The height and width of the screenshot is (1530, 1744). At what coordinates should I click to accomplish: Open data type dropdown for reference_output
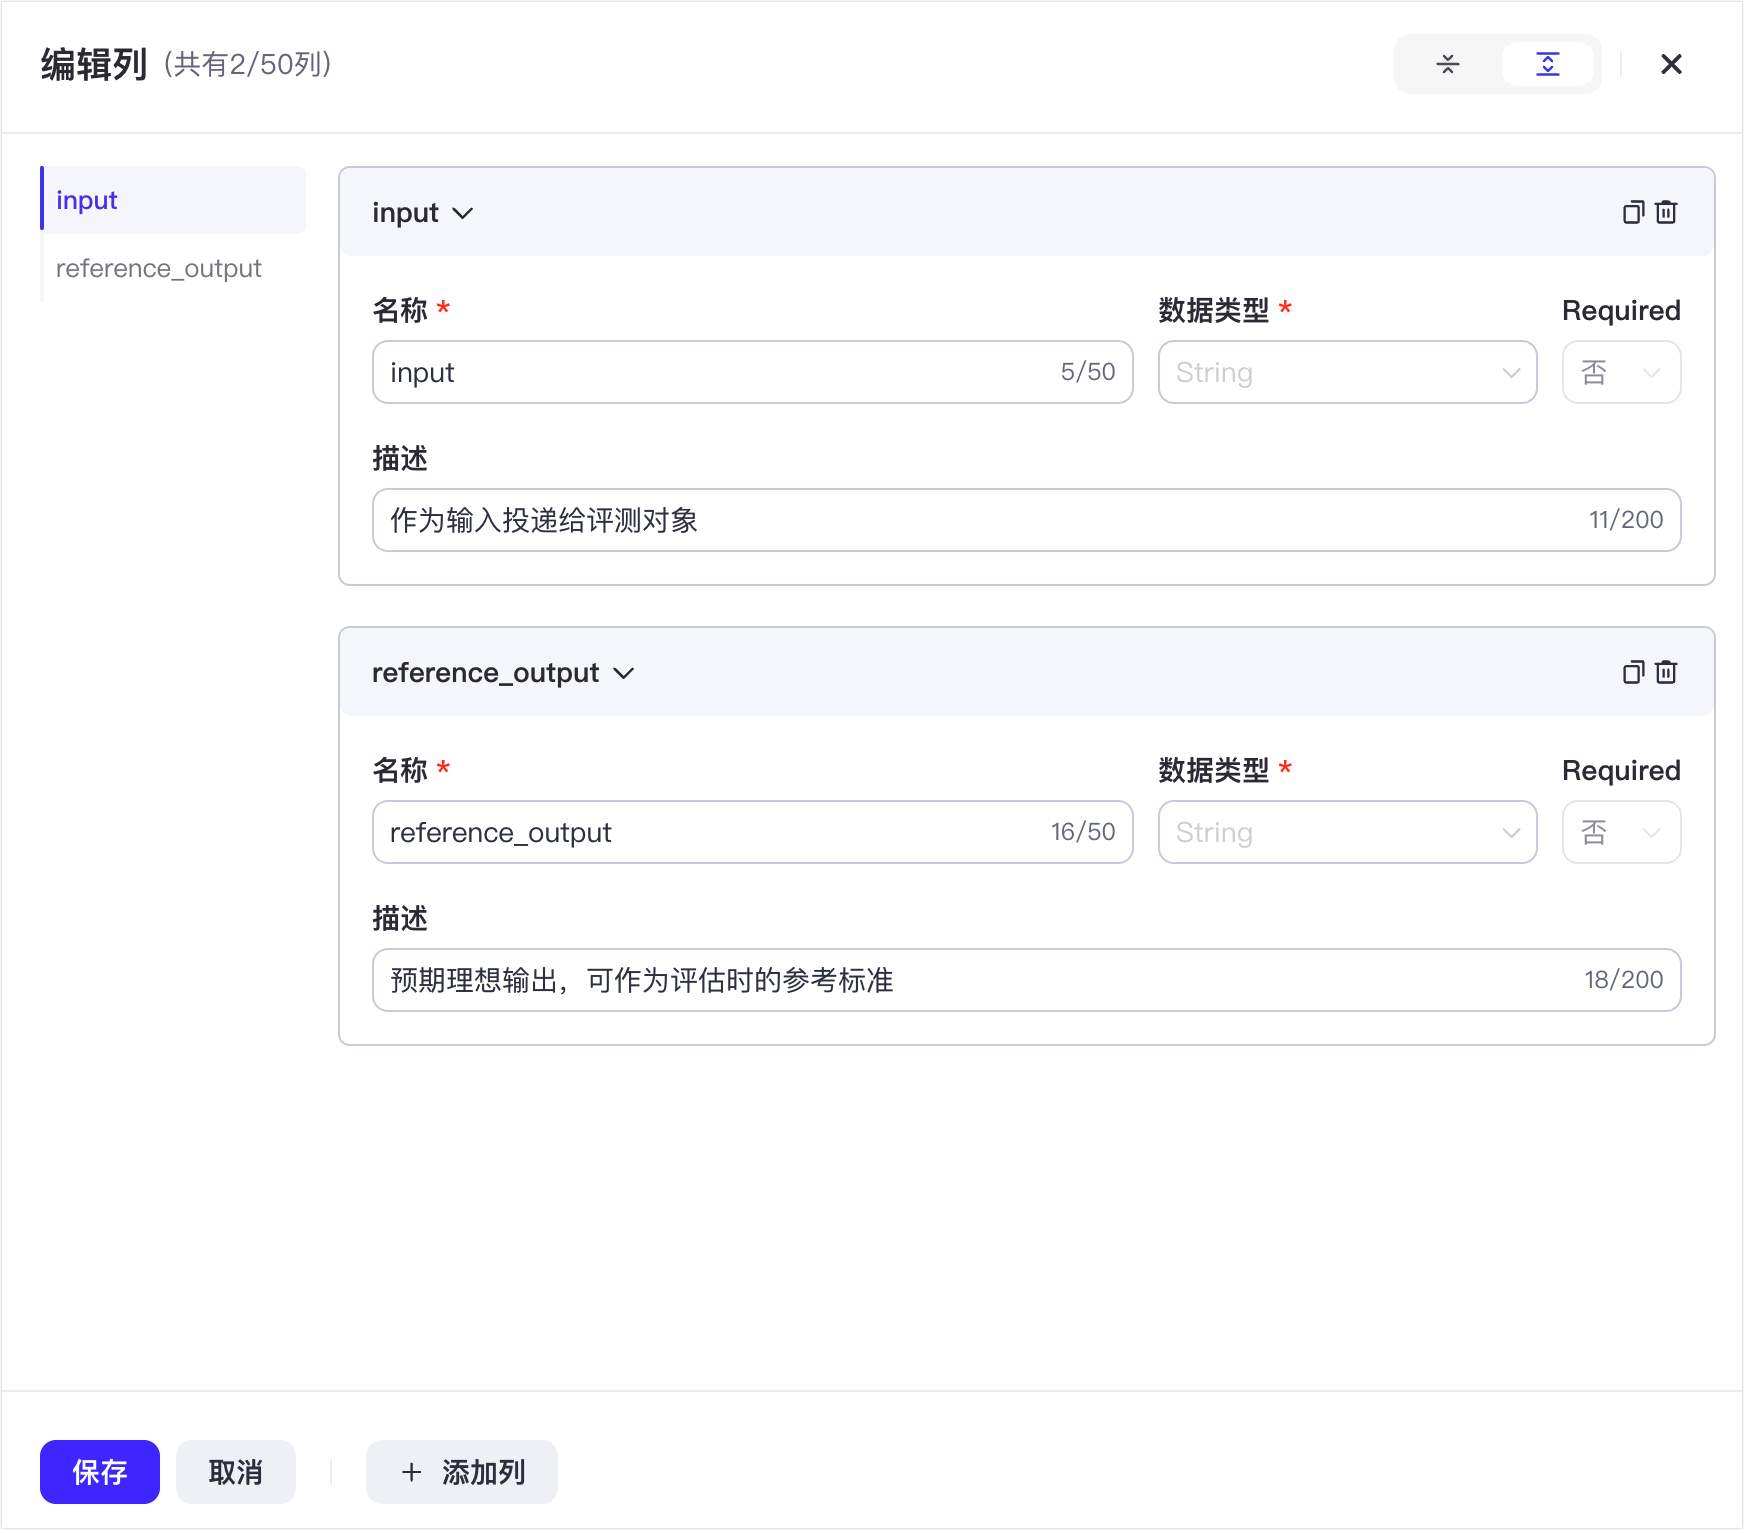1346,833
